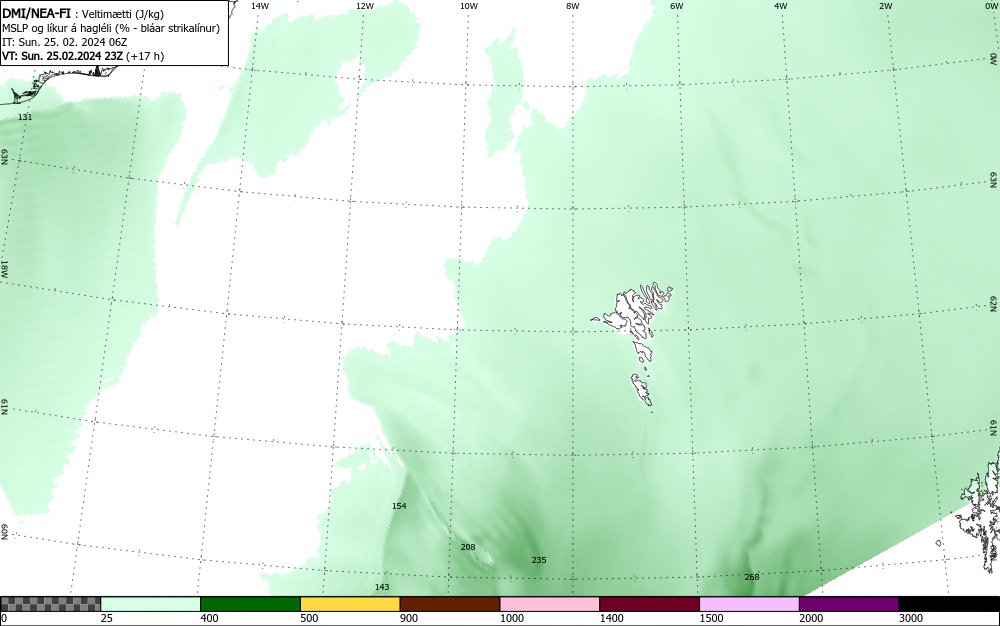Click the 4W longitude label
Image resolution: width=1000 pixels, height=626 pixels.
click(x=781, y=6)
